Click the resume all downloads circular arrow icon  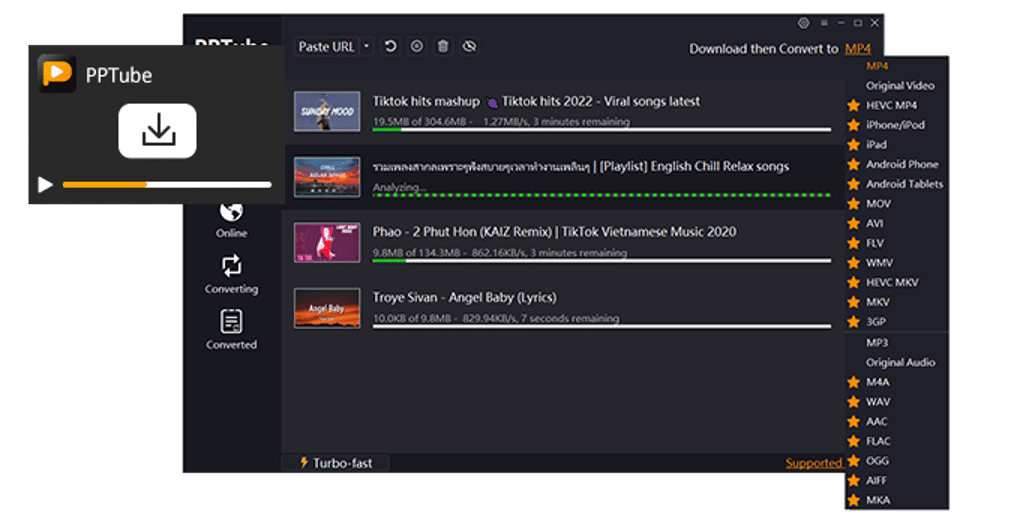pos(390,46)
